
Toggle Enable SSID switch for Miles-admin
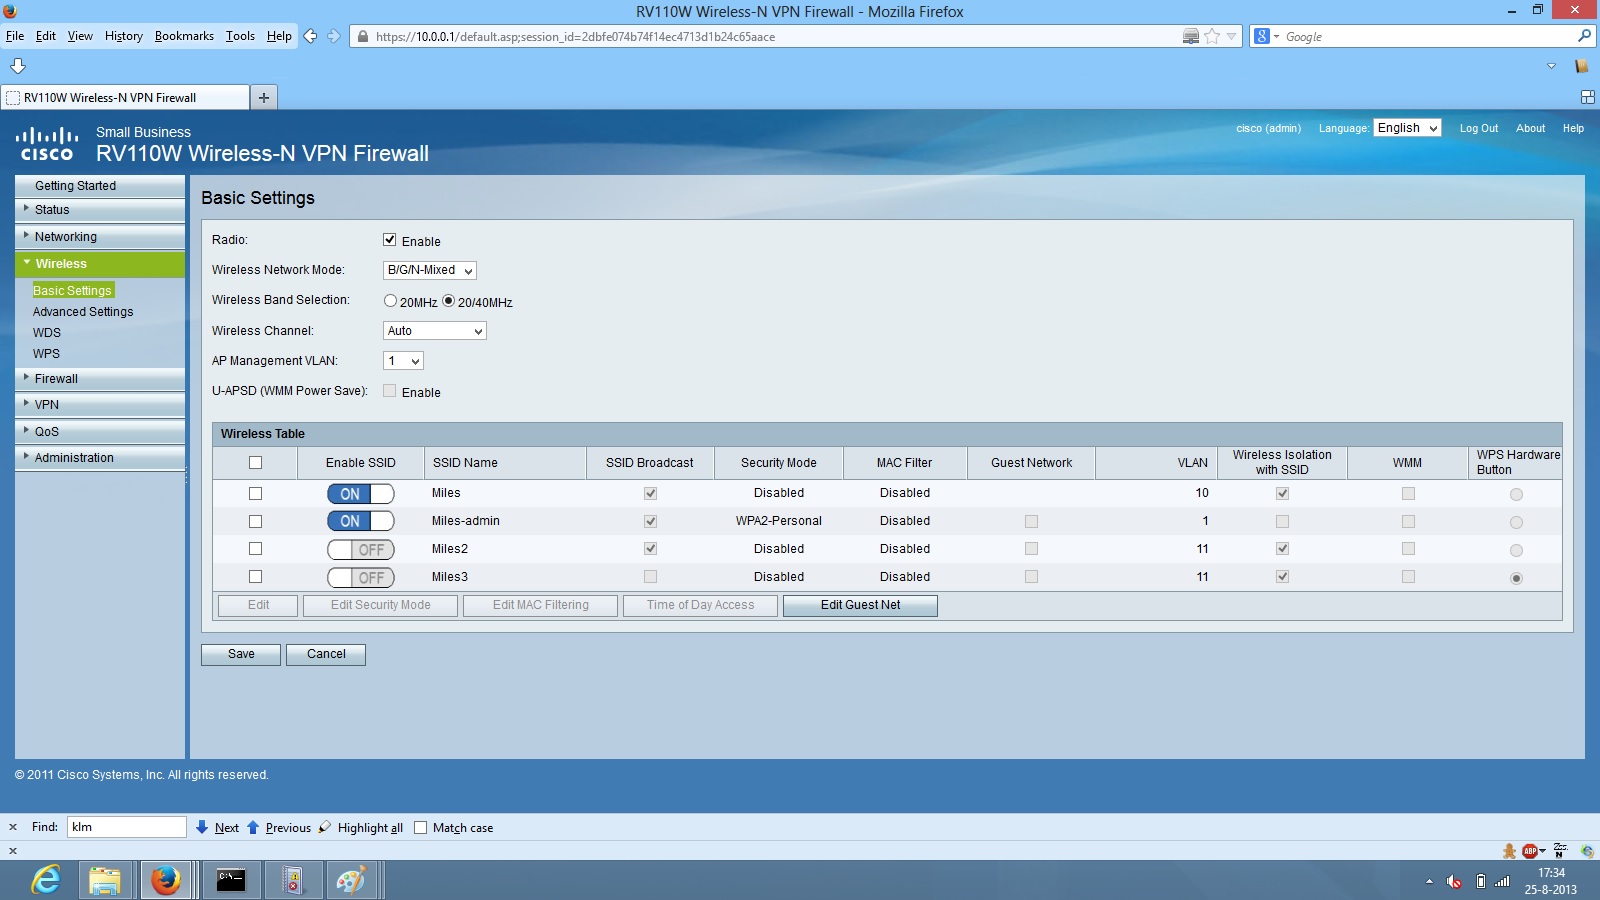click(x=361, y=521)
